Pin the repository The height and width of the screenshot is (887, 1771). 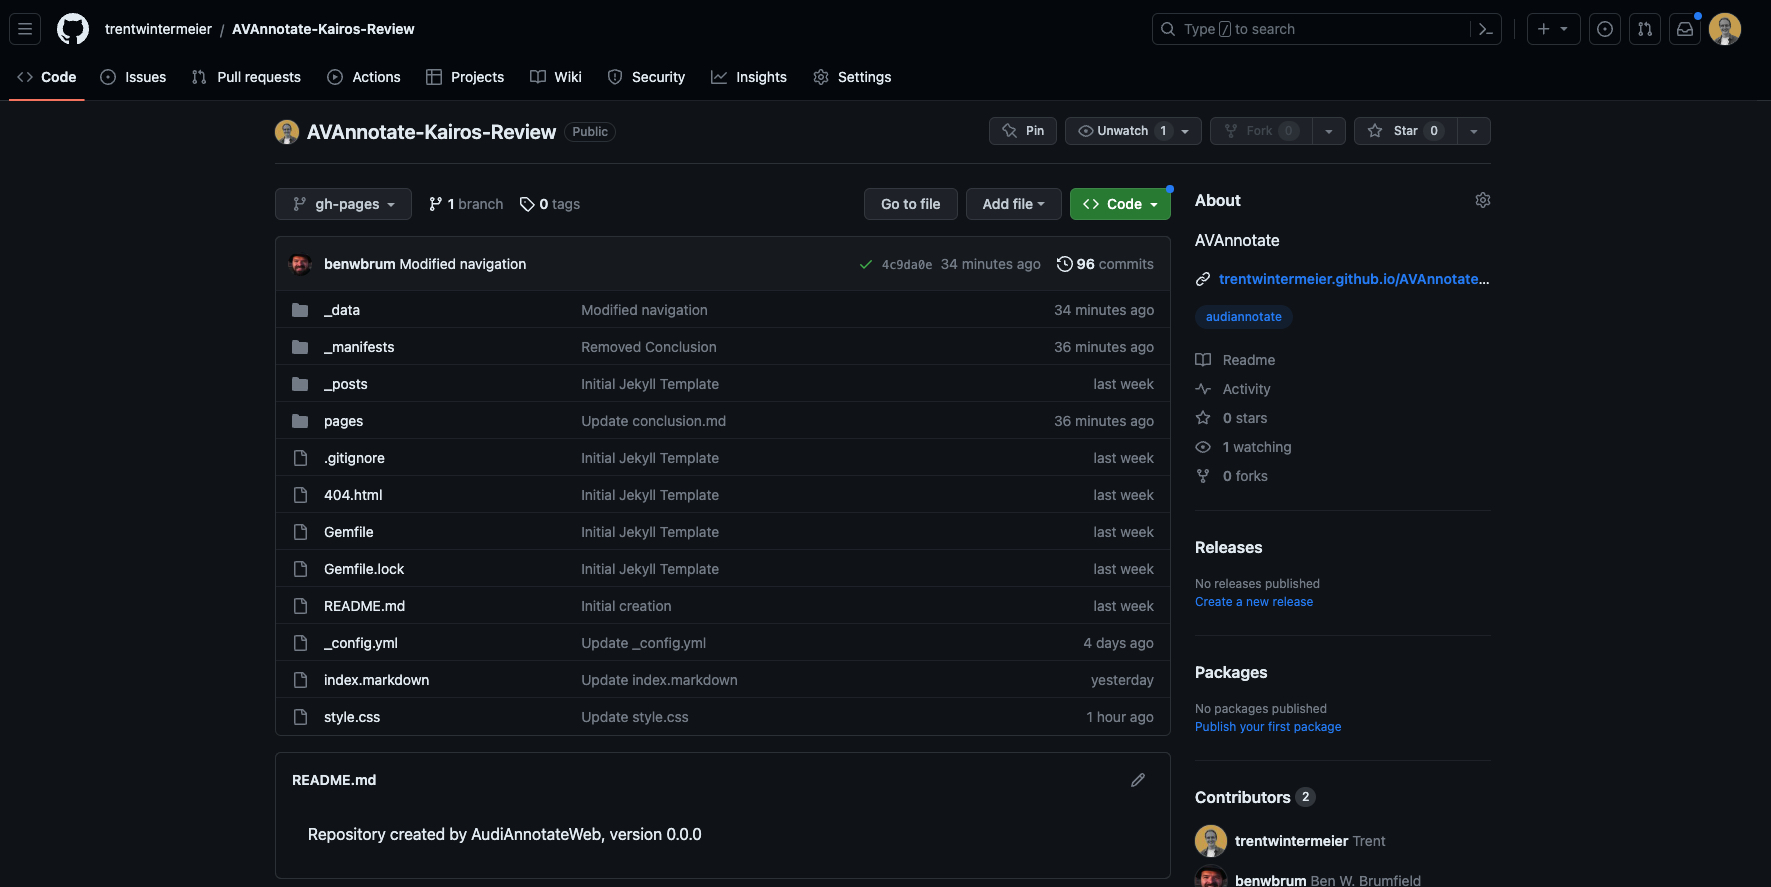[x=1023, y=131]
